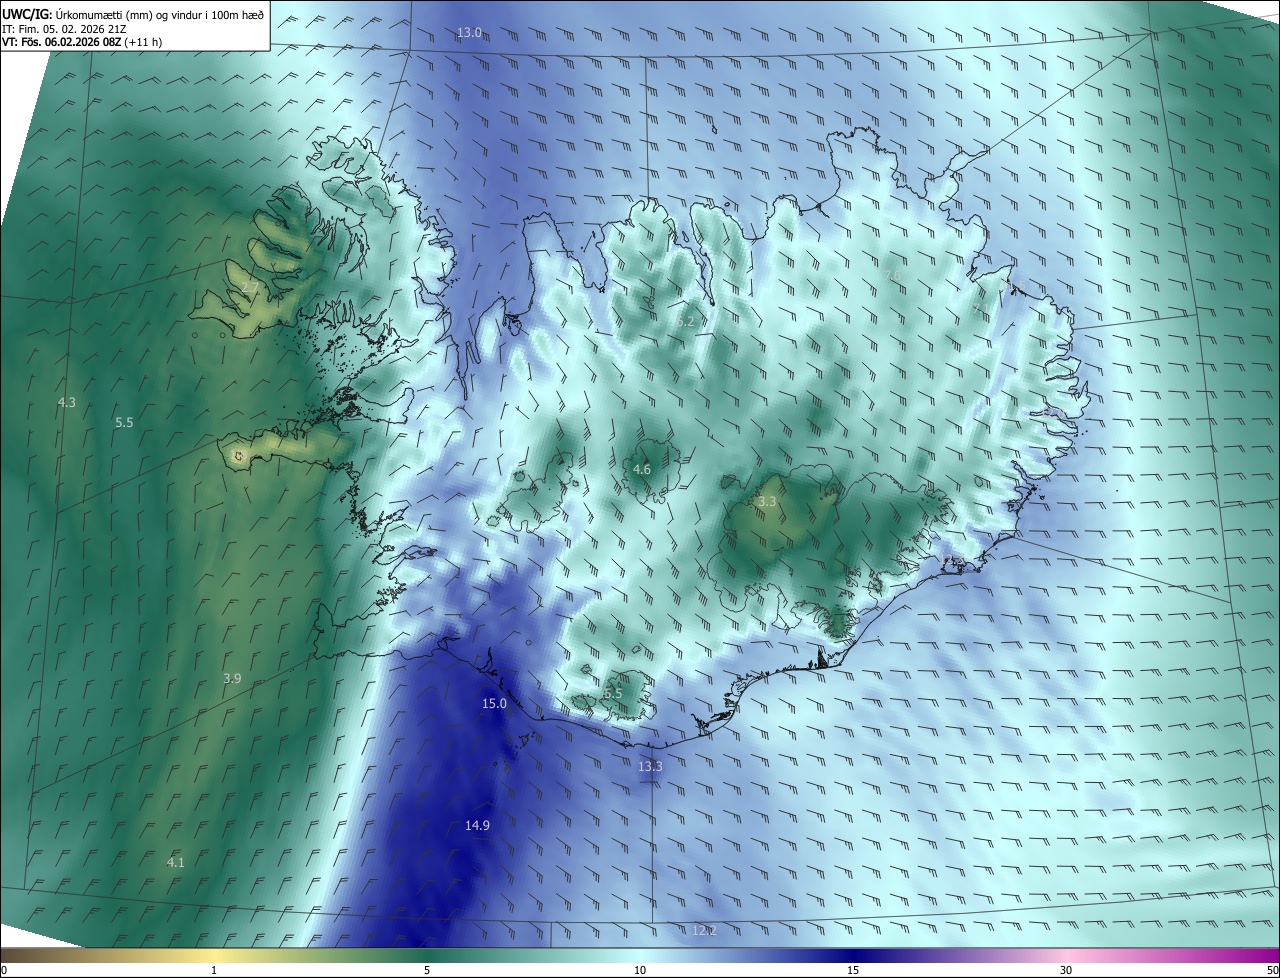Click the 4.6 value on the glacier
This screenshot has height=978, width=1280.
(642, 469)
